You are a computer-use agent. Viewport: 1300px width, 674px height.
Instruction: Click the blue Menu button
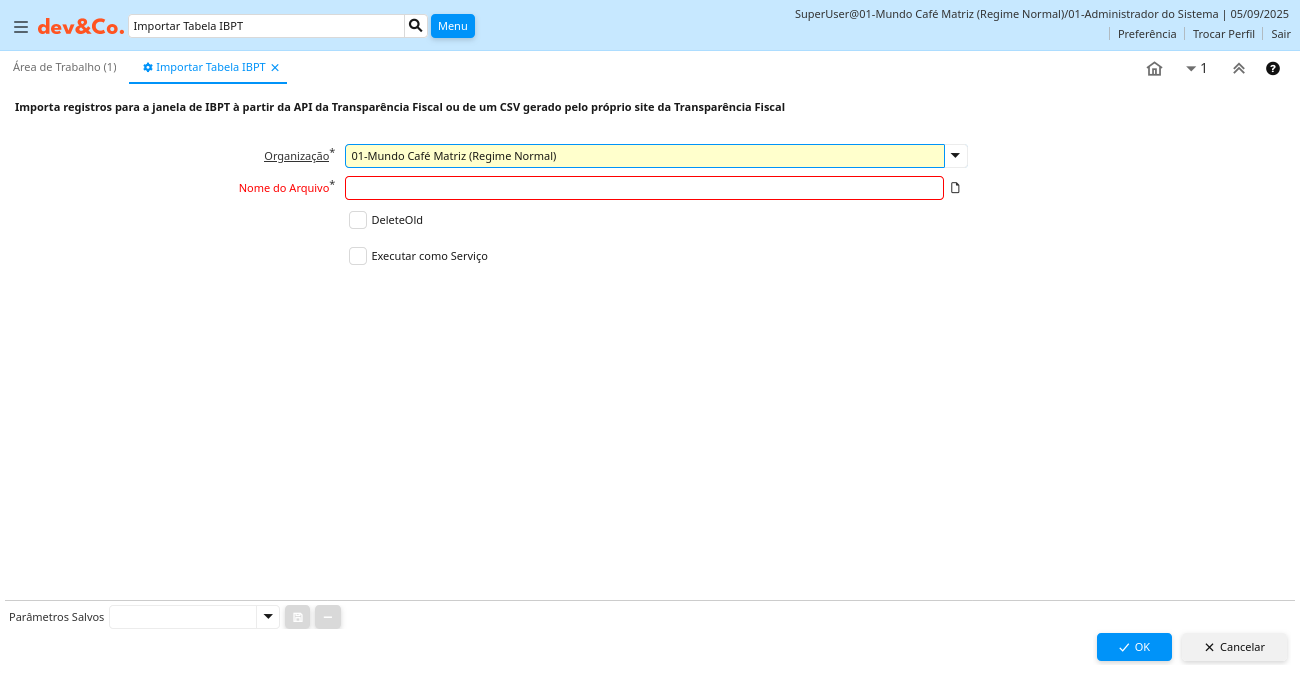[x=452, y=26]
